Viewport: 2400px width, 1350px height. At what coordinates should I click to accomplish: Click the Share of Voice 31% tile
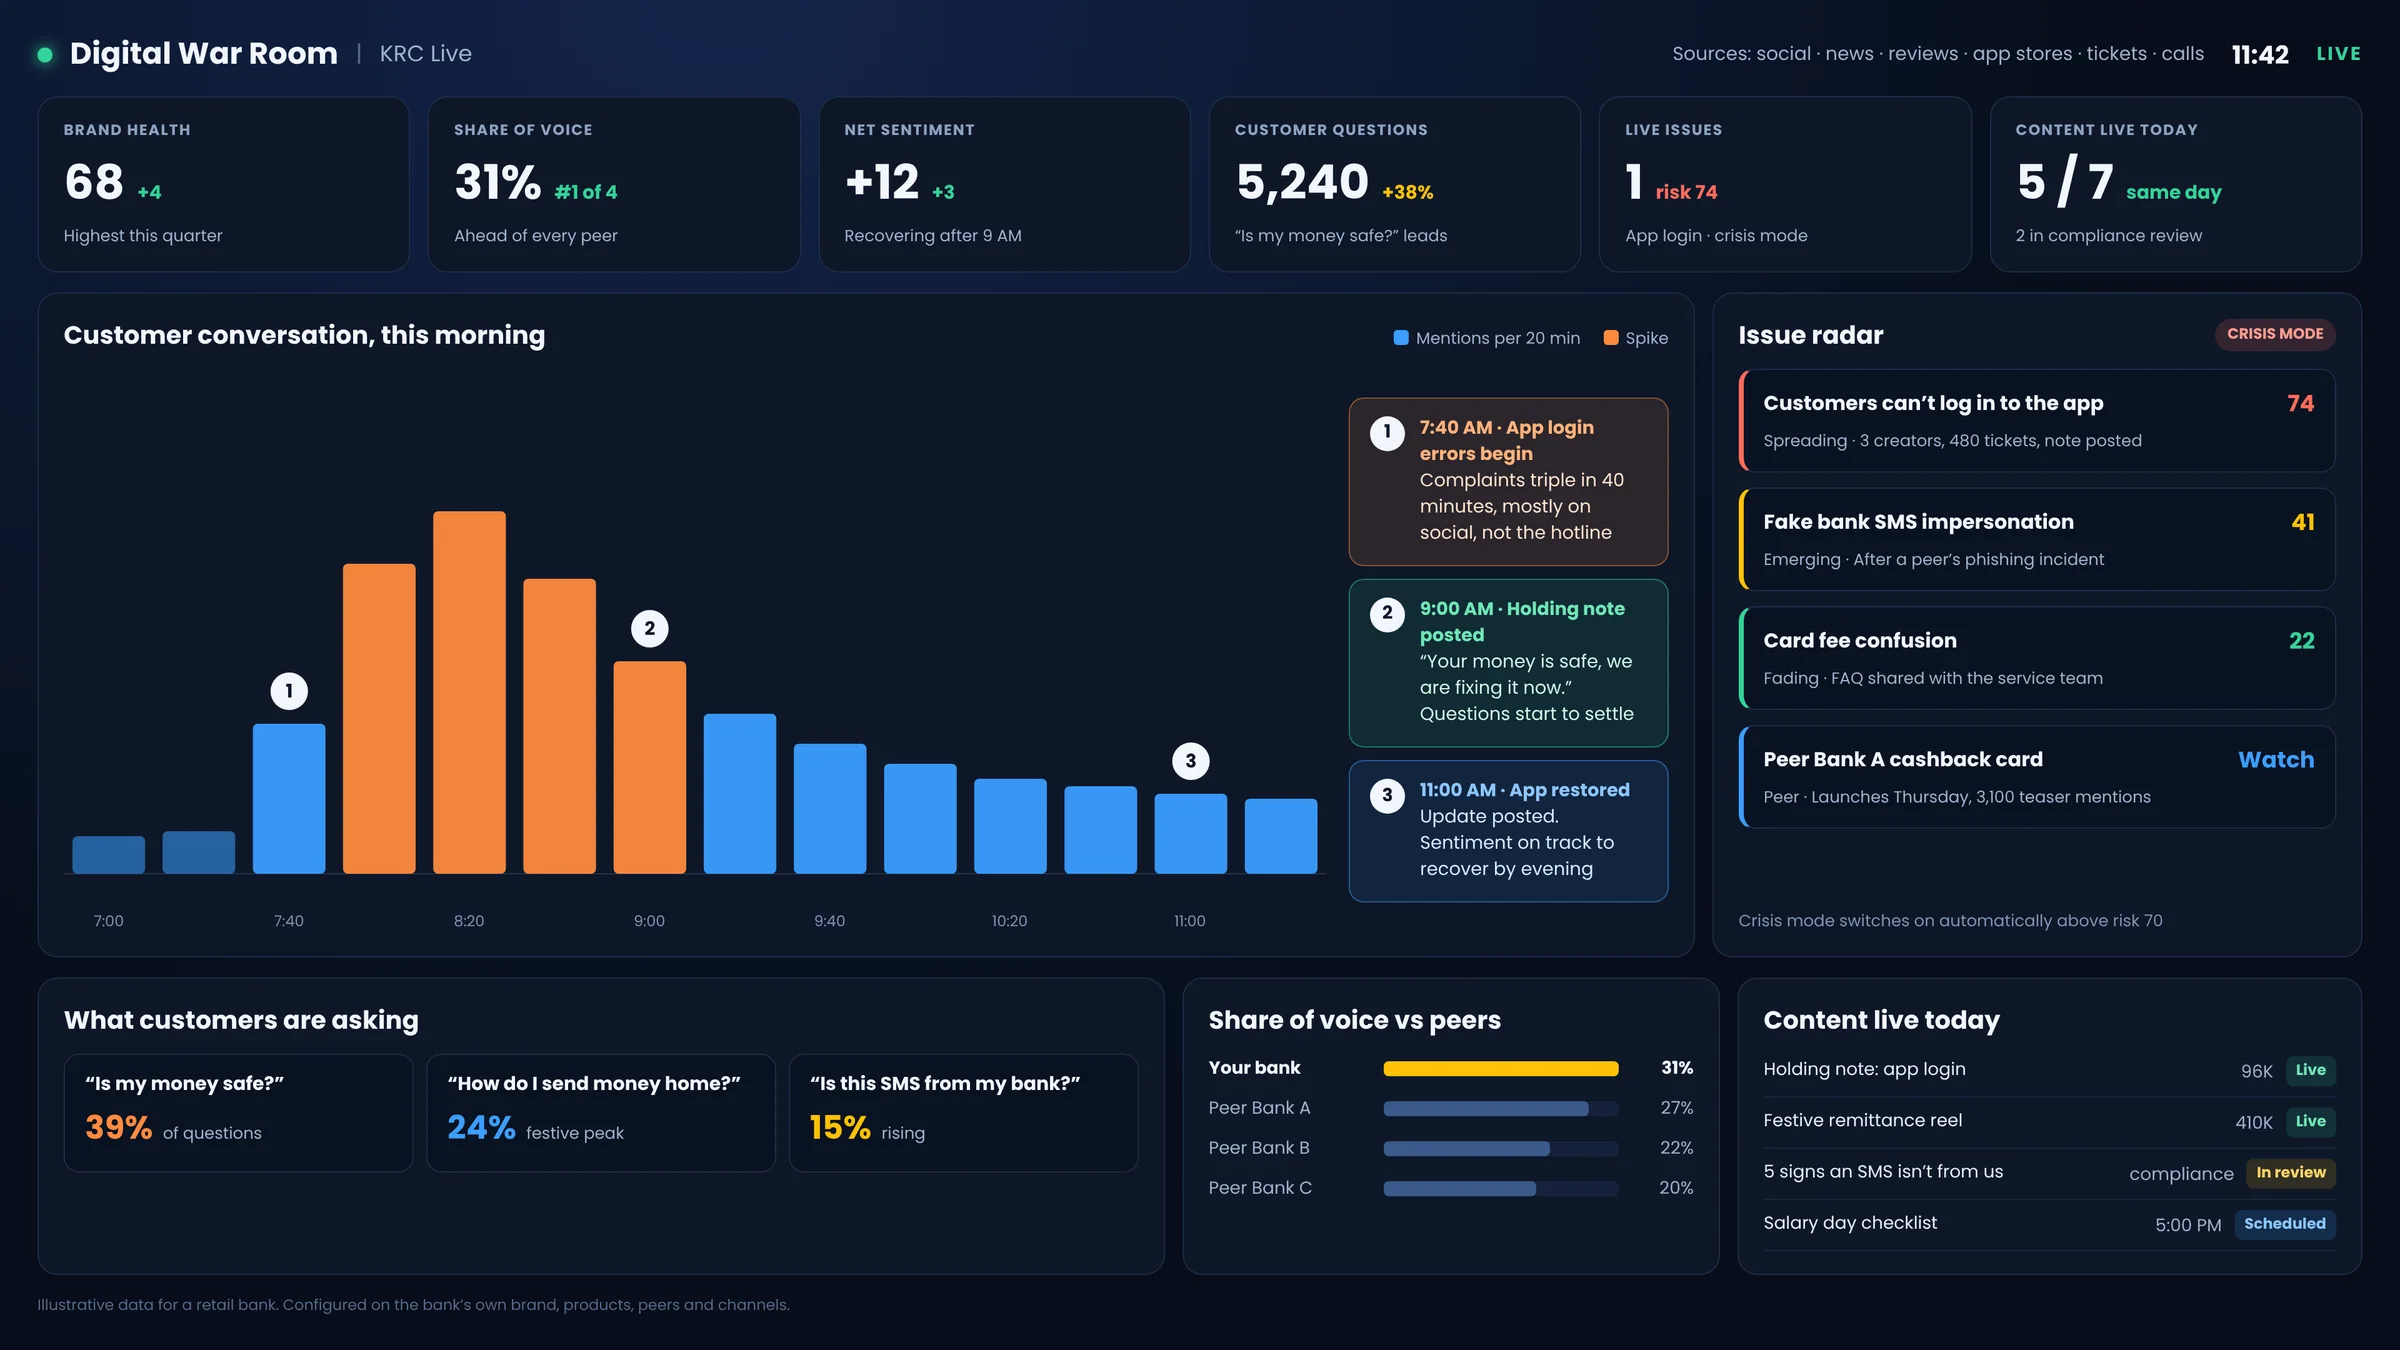pos(614,184)
